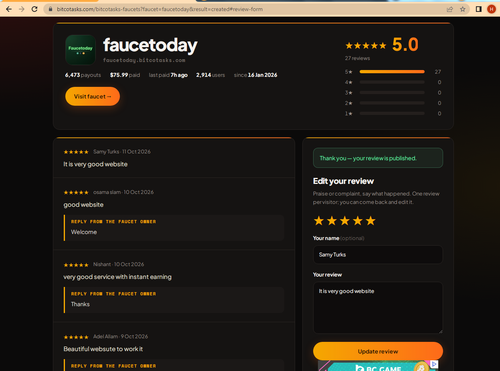Click the 'Thank you — your review is published' notice
This screenshot has height=371, width=500.
378,158
